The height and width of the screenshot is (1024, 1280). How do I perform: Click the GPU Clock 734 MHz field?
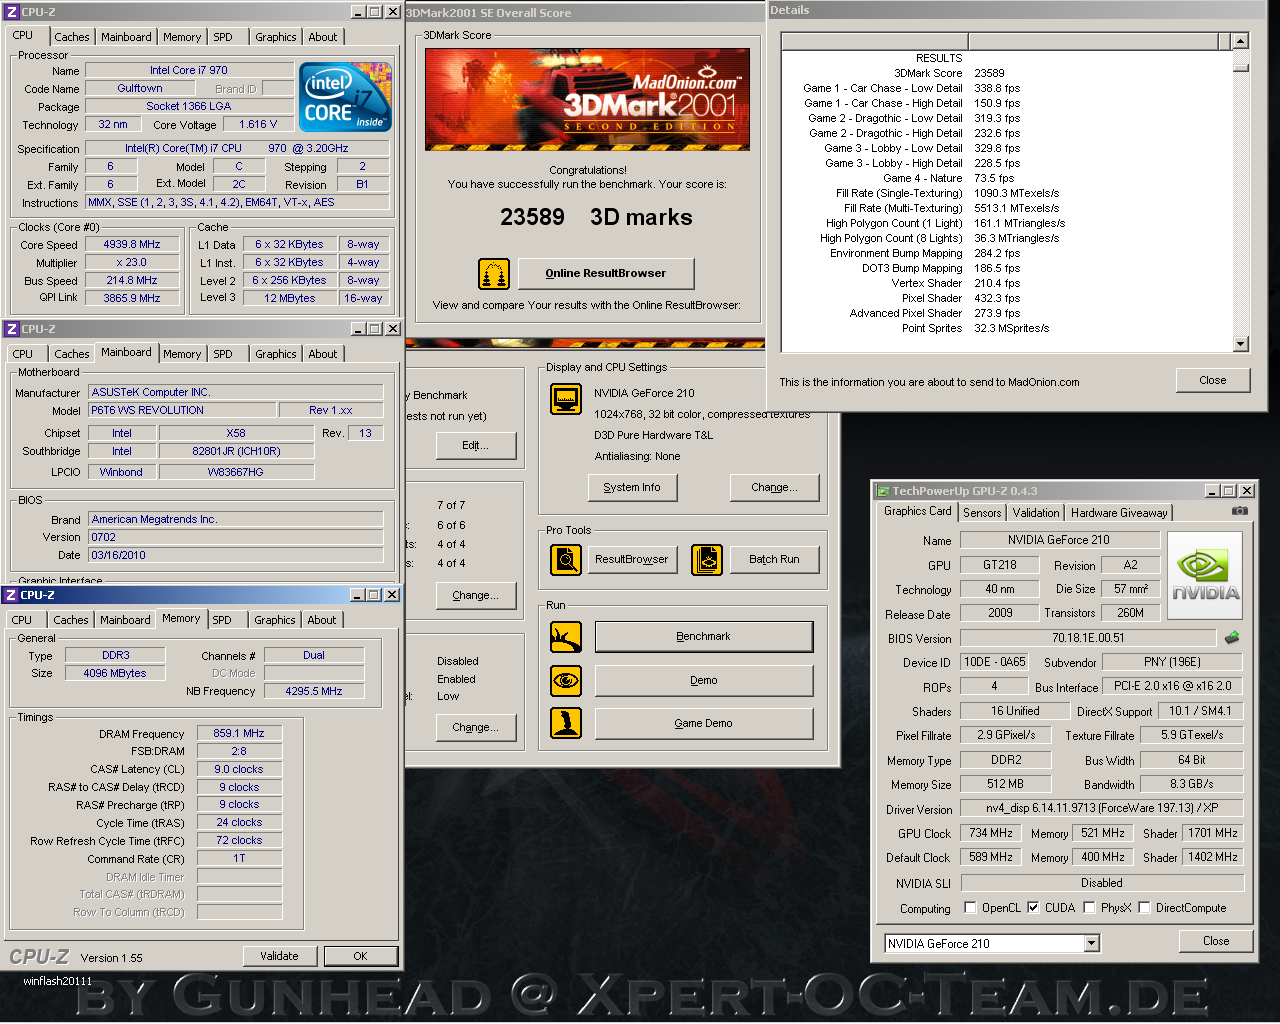pos(991,833)
